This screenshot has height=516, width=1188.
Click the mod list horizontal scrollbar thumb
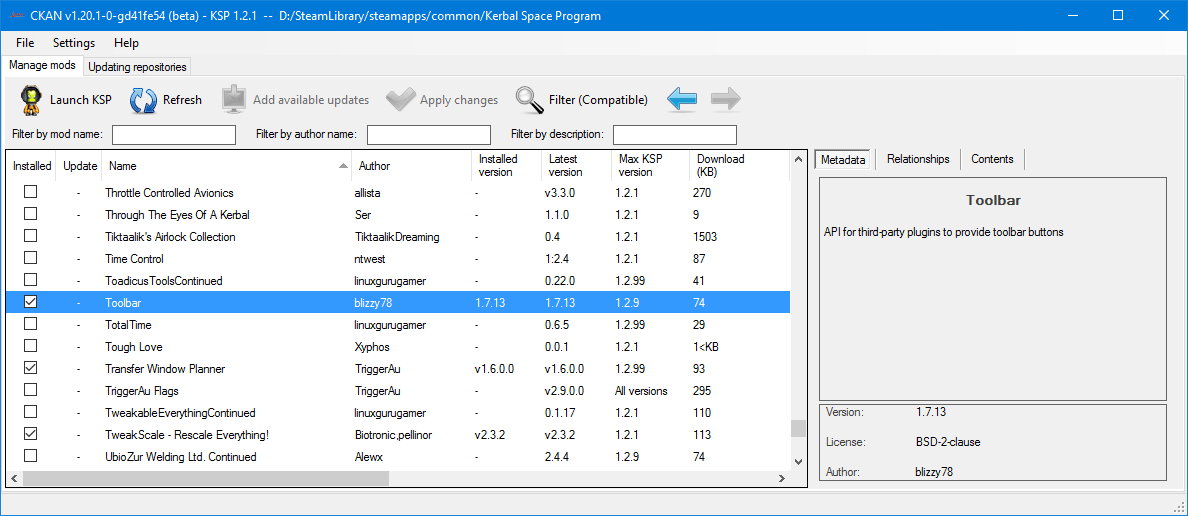(x=205, y=478)
